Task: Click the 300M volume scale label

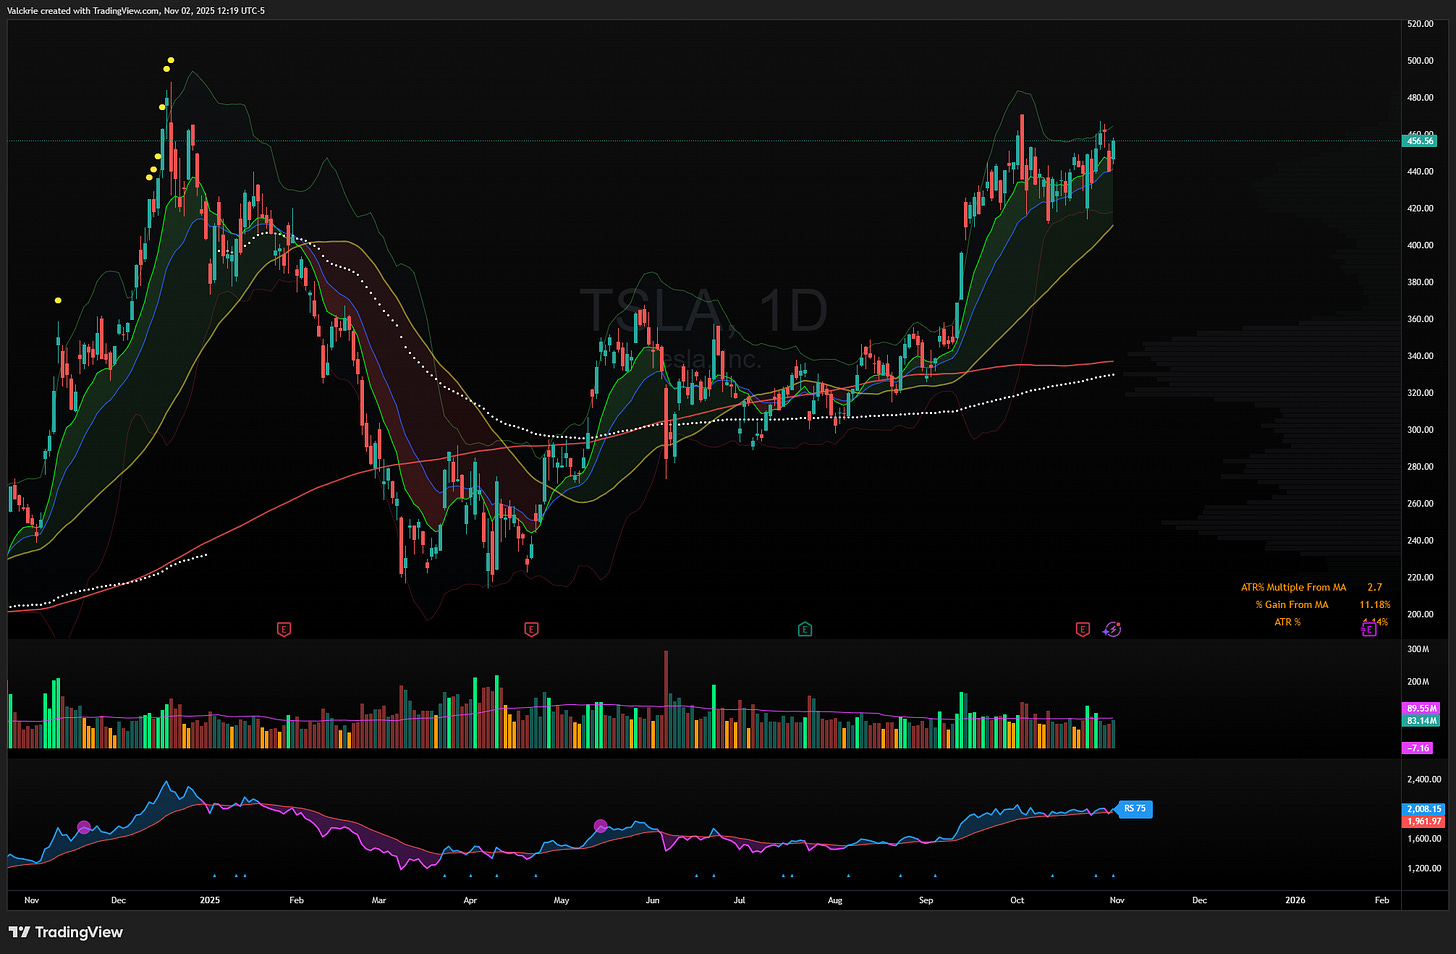Action: tap(1418, 649)
